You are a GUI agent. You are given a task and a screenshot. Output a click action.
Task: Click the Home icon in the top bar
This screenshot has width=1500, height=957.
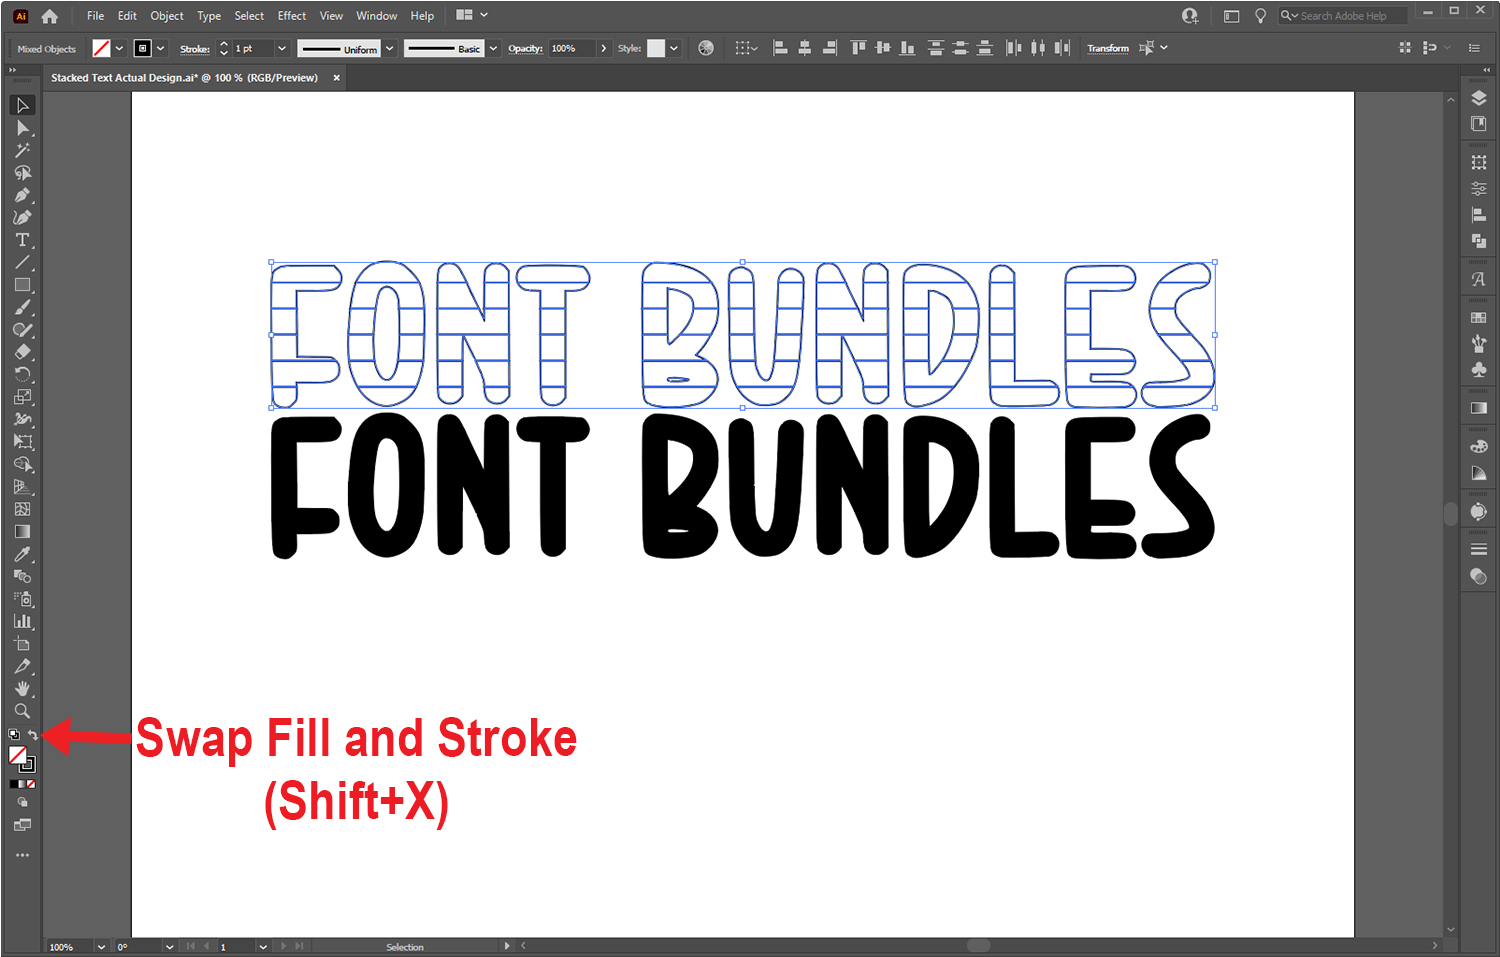pyautogui.click(x=50, y=16)
